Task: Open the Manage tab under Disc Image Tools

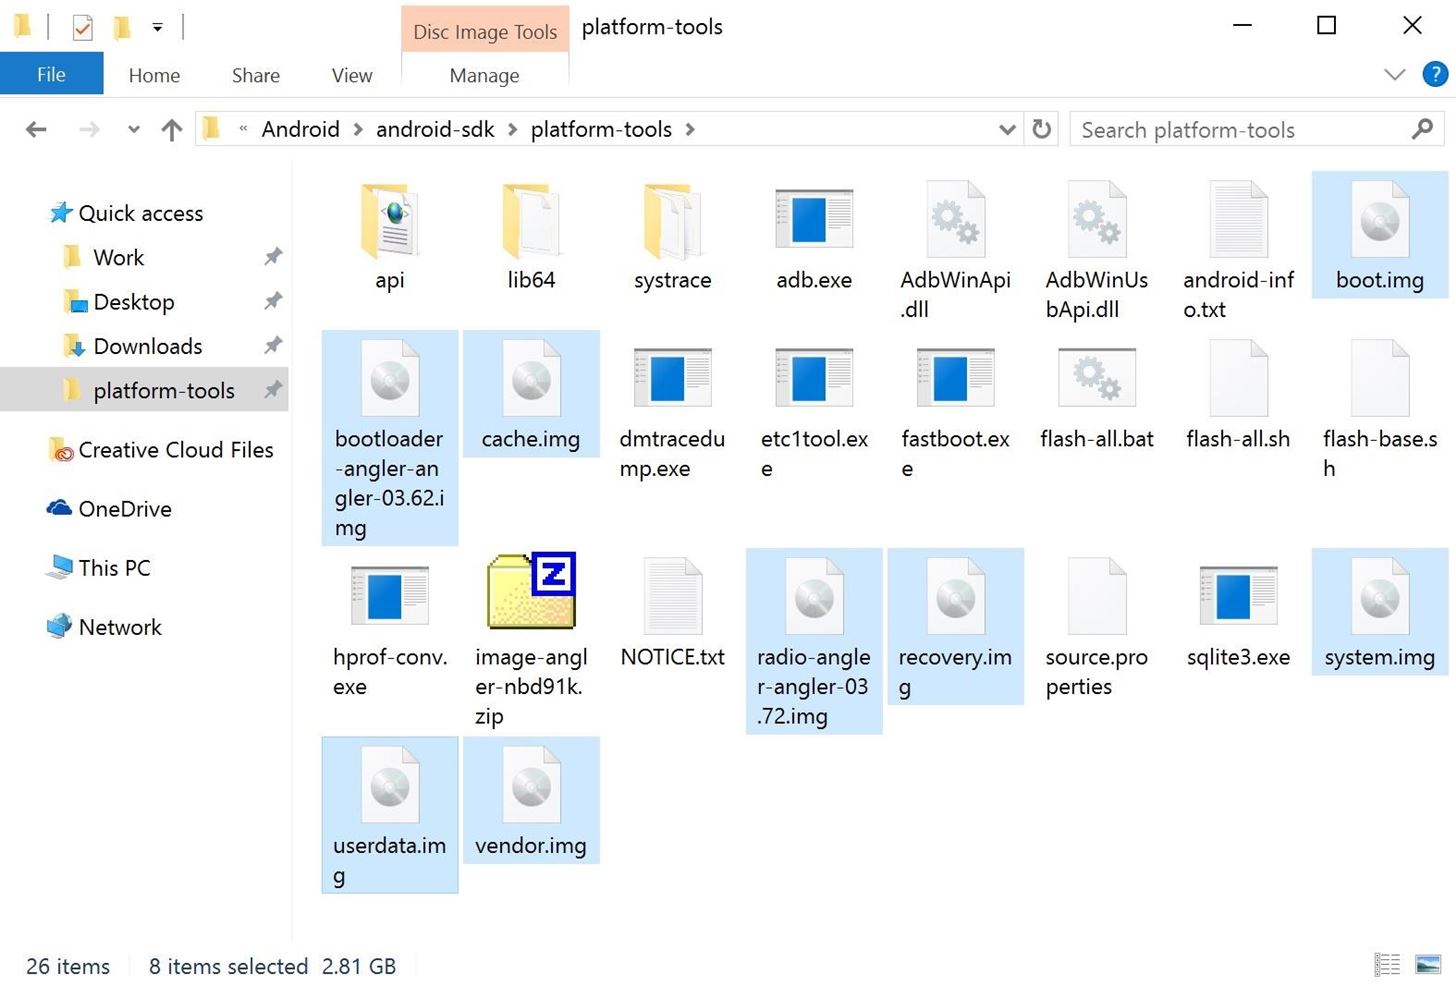Action: point(484,75)
